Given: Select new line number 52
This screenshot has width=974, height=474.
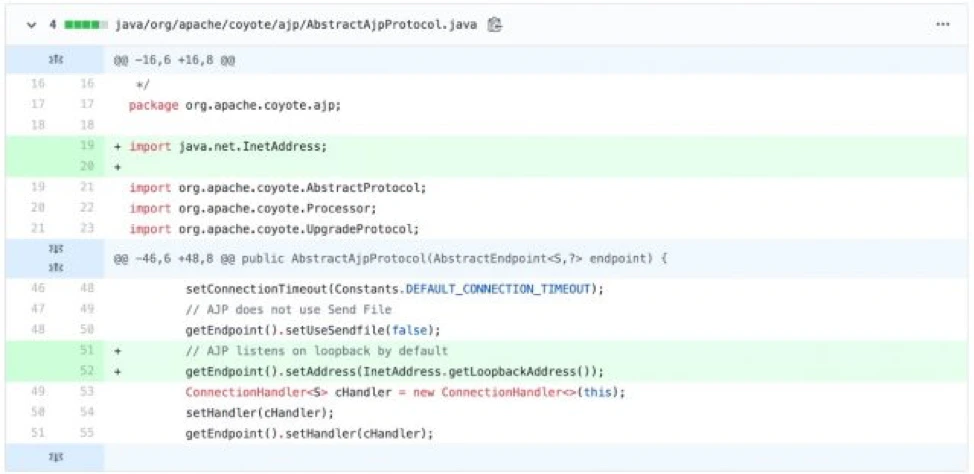Looking at the screenshot, I should (x=86, y=371).
